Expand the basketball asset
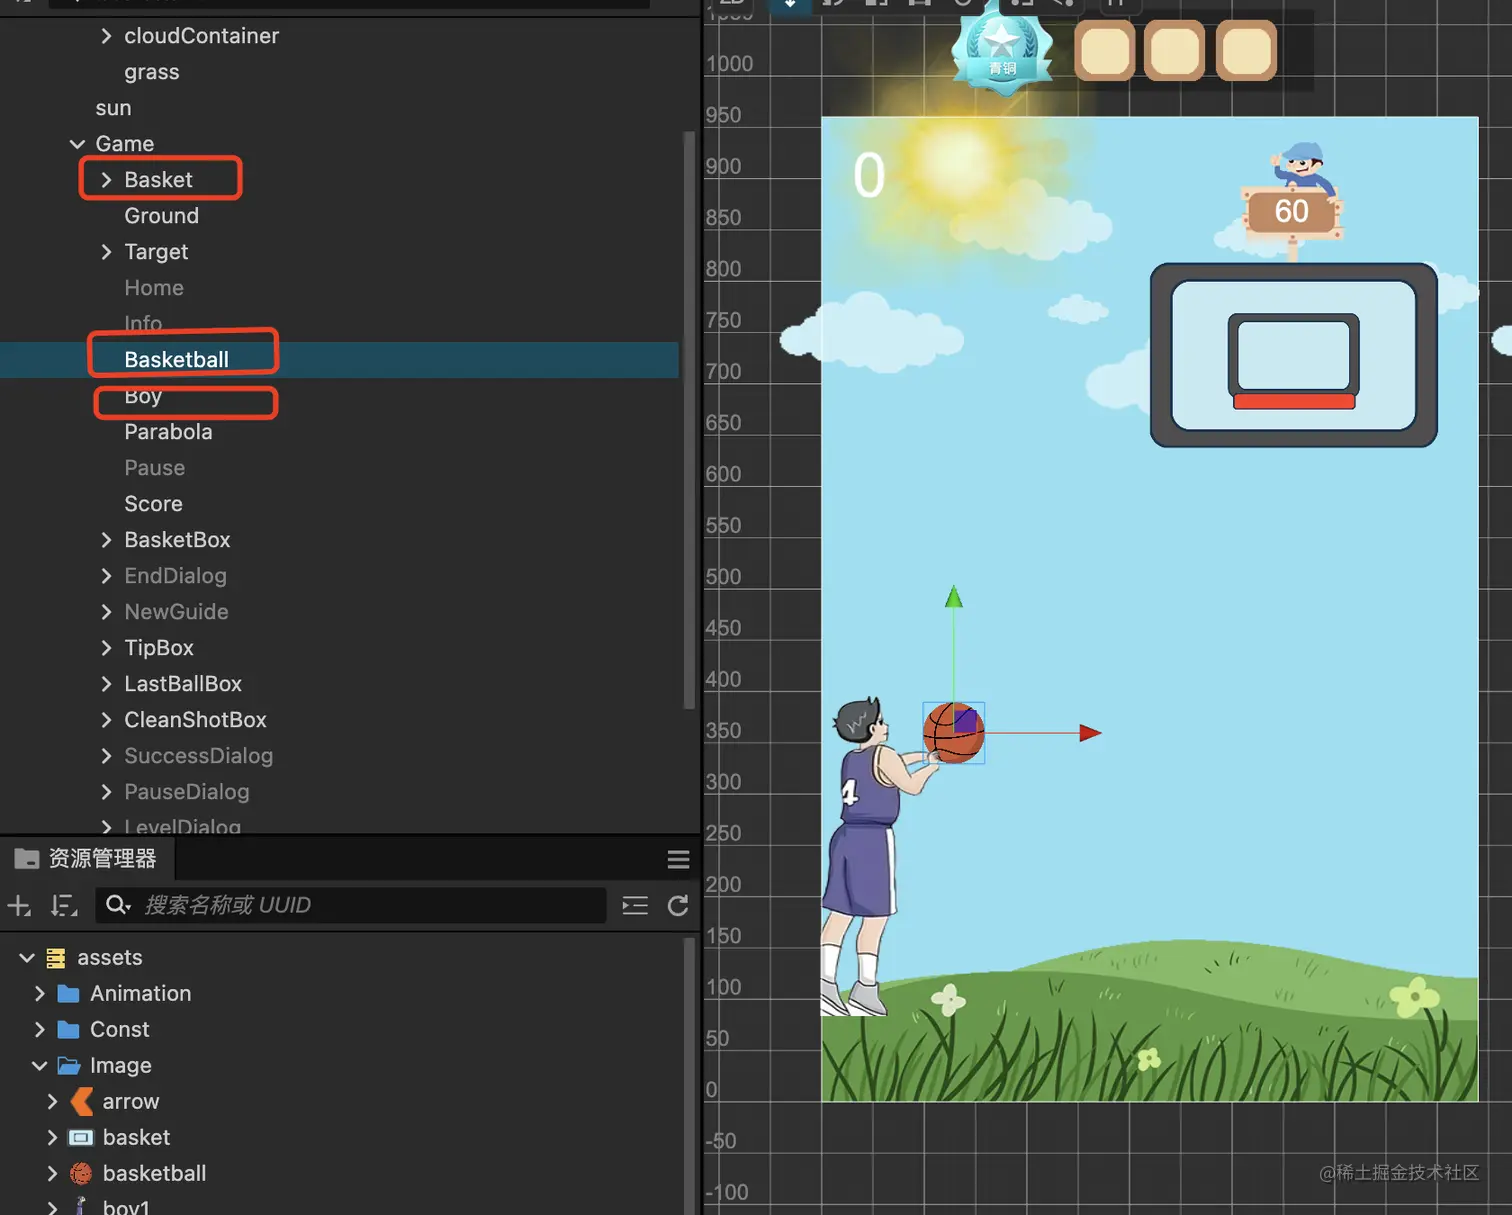This screenshot has height=1215, width=1512. (53, 1174)
